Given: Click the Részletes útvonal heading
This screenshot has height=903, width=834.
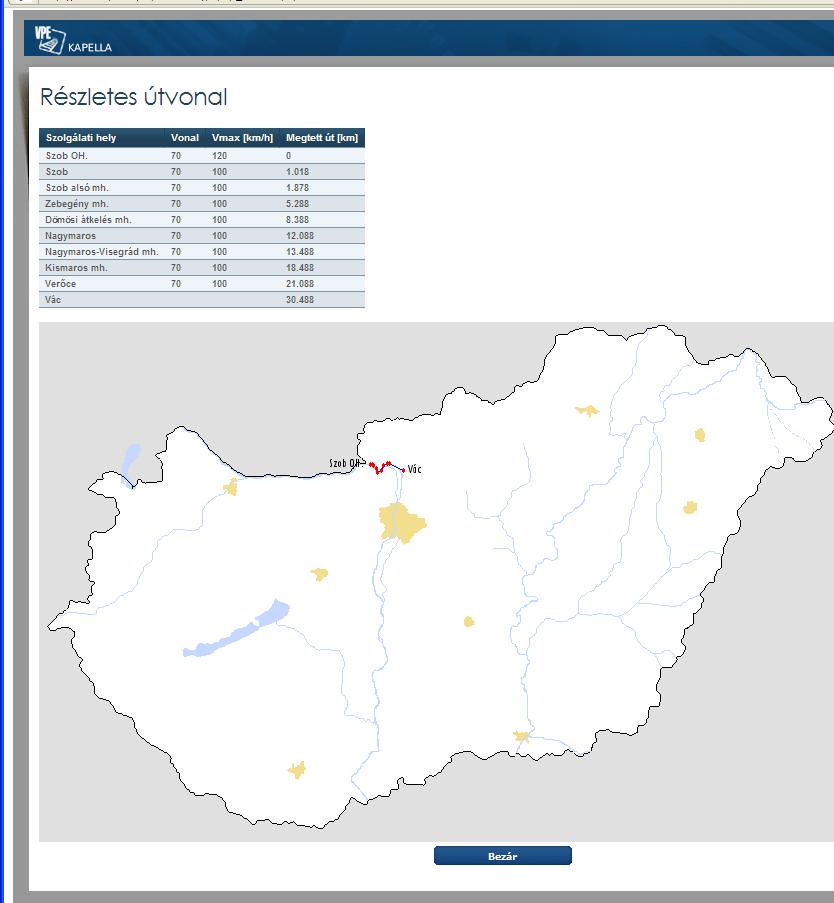Looking at the screenshot, I should click(x=134, y=97).
